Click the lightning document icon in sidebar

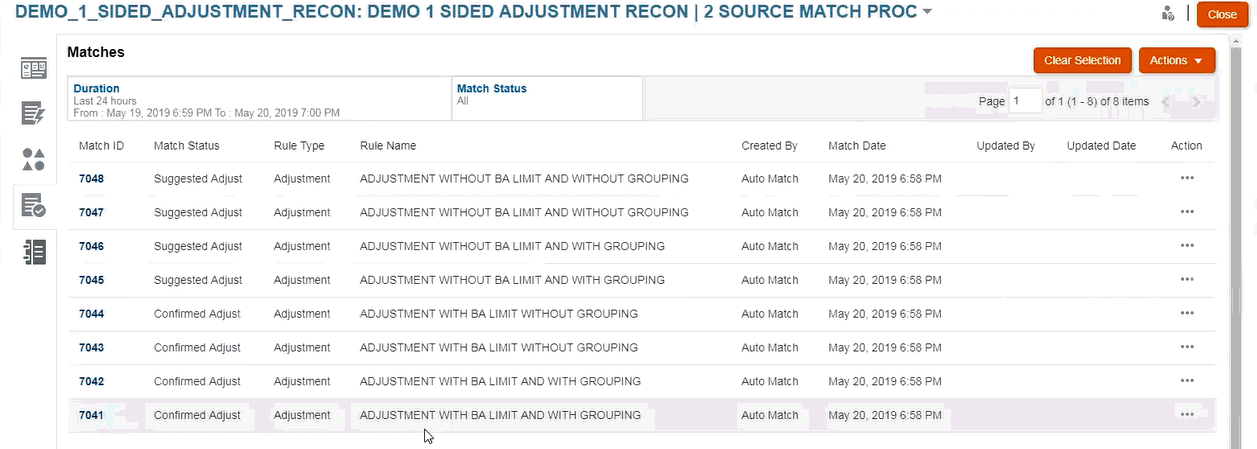[34, 113]
